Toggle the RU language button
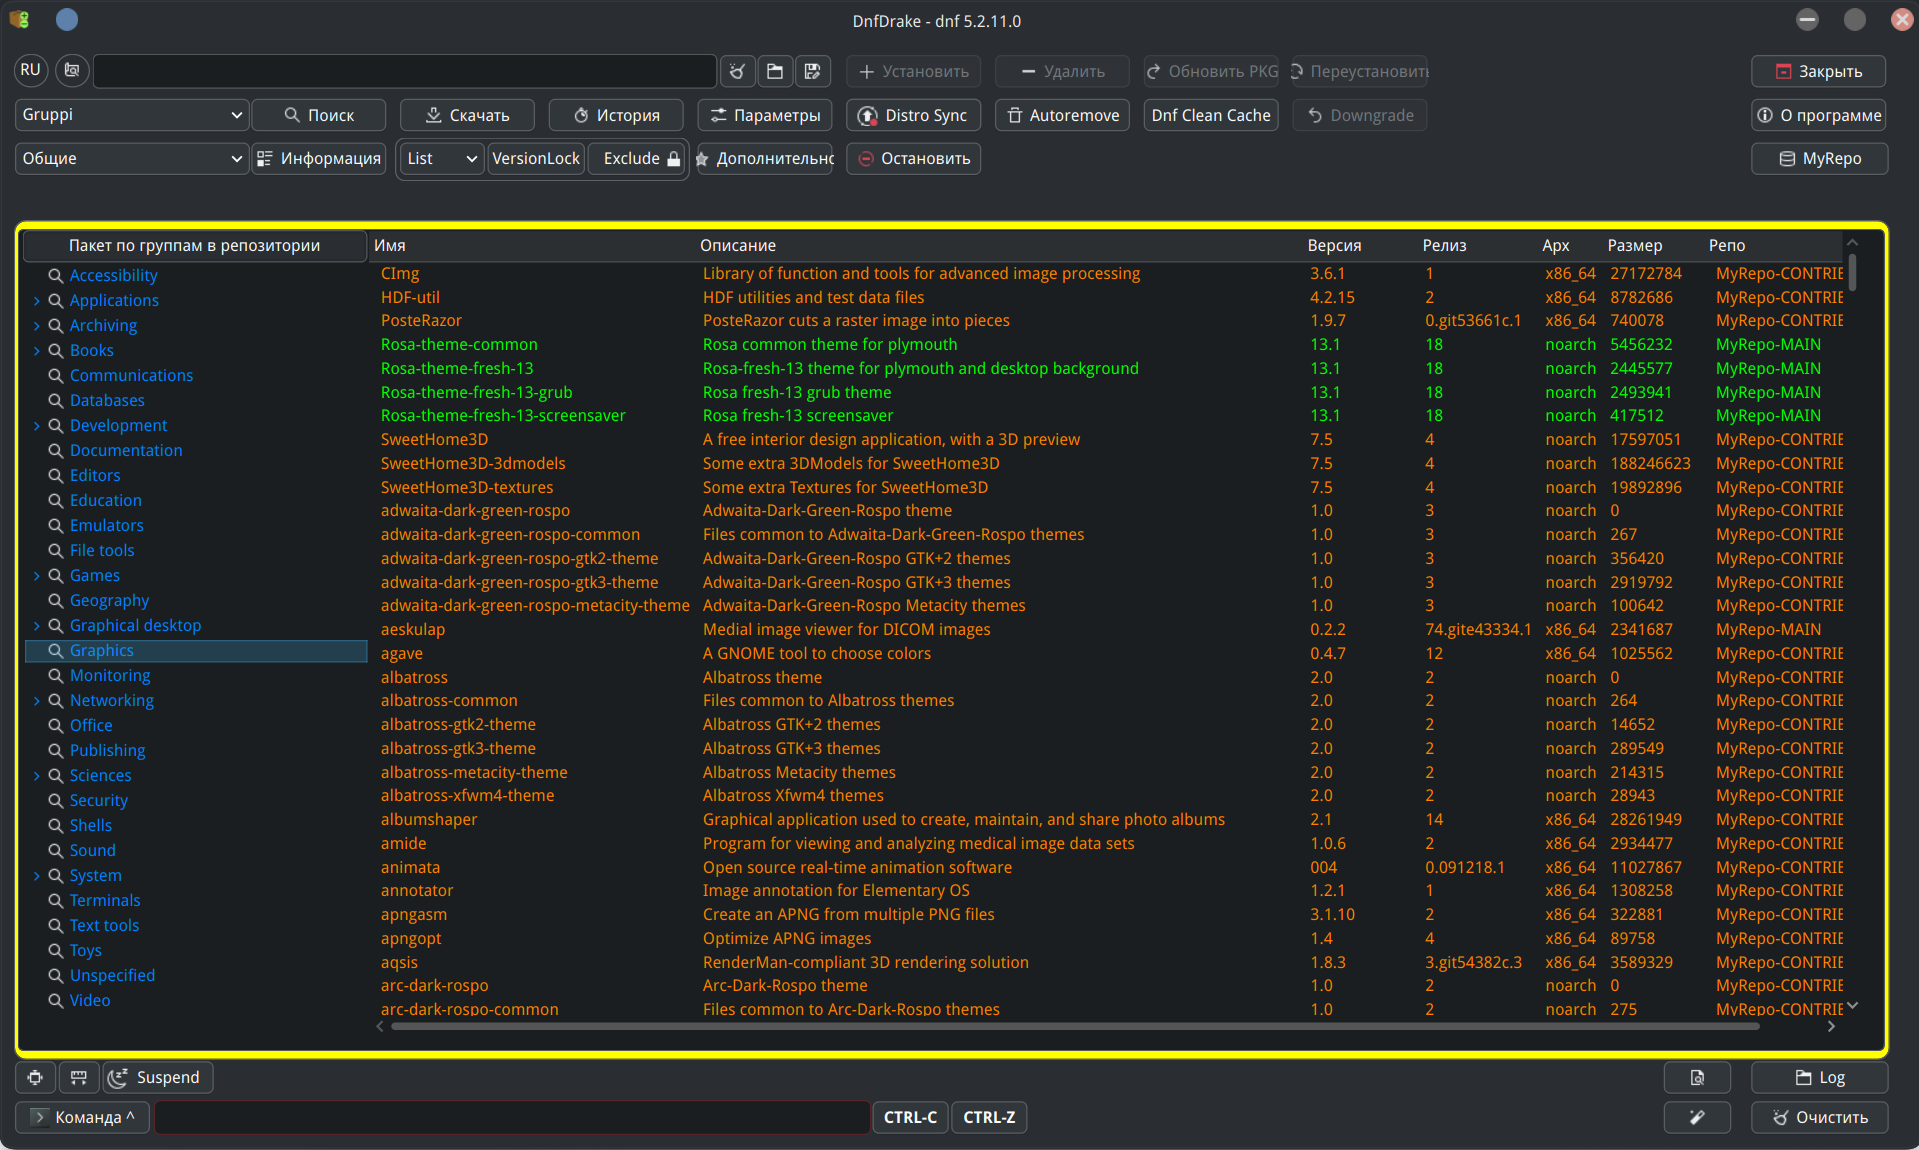Screen dimensions: 1919x1150 [30, 70]
